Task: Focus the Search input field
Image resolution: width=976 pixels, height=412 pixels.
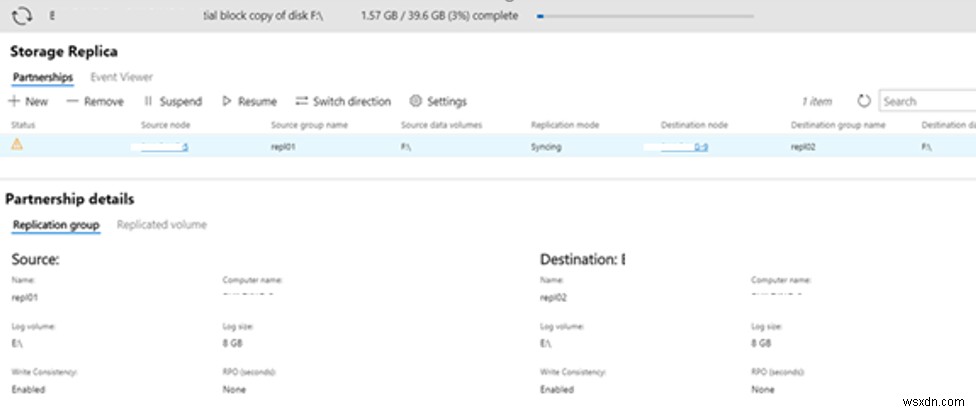Action: 927,101
